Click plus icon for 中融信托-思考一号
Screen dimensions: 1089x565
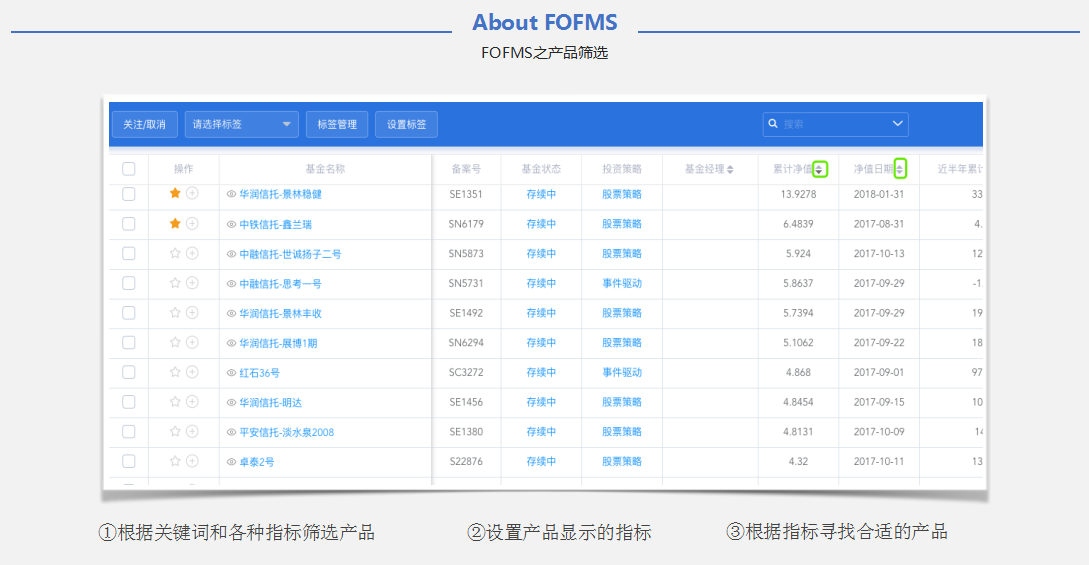pyautogui.click(x=192, y=282)
